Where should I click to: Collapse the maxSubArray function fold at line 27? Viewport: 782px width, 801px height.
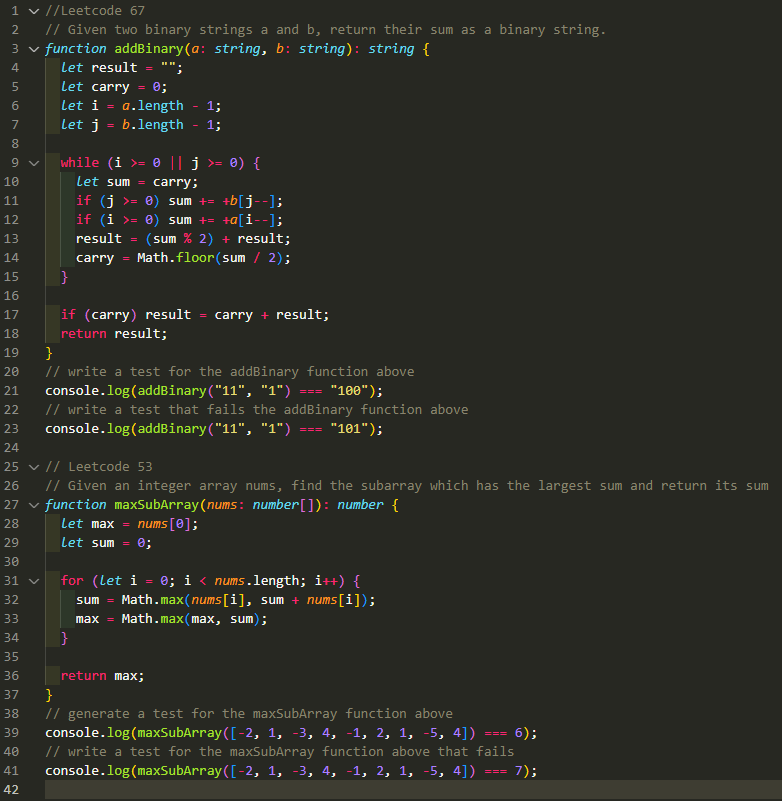pos(34,505)
